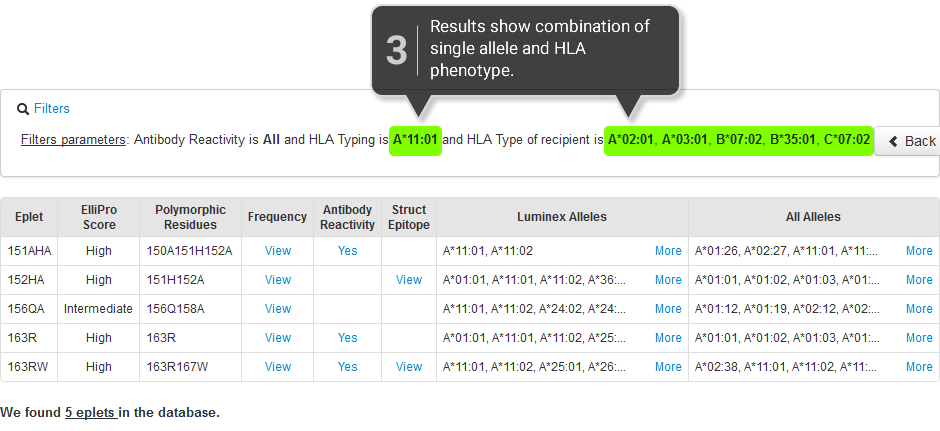Image resolution: width=940 pixels, height=431 pixels.
Task: Click the 5 eplets result count text
Action: 91,412
